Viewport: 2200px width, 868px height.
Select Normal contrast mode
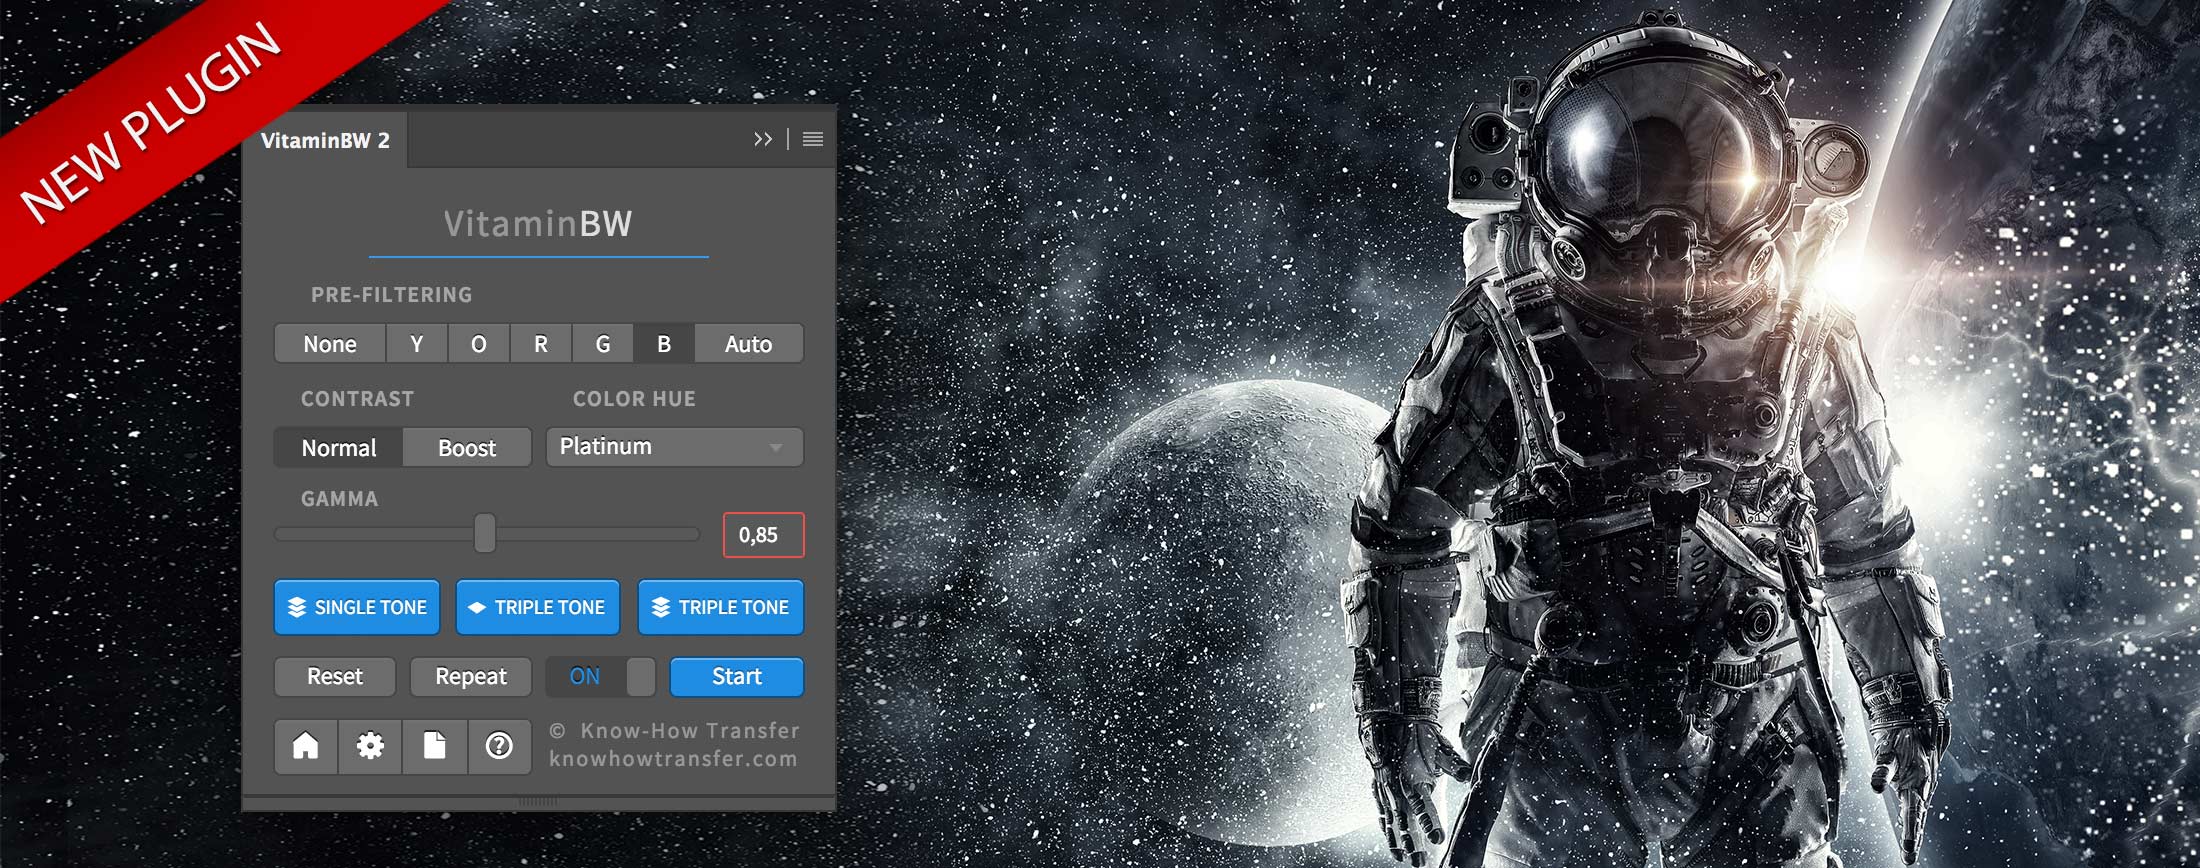pyautogui.click(x=339, y=448)
